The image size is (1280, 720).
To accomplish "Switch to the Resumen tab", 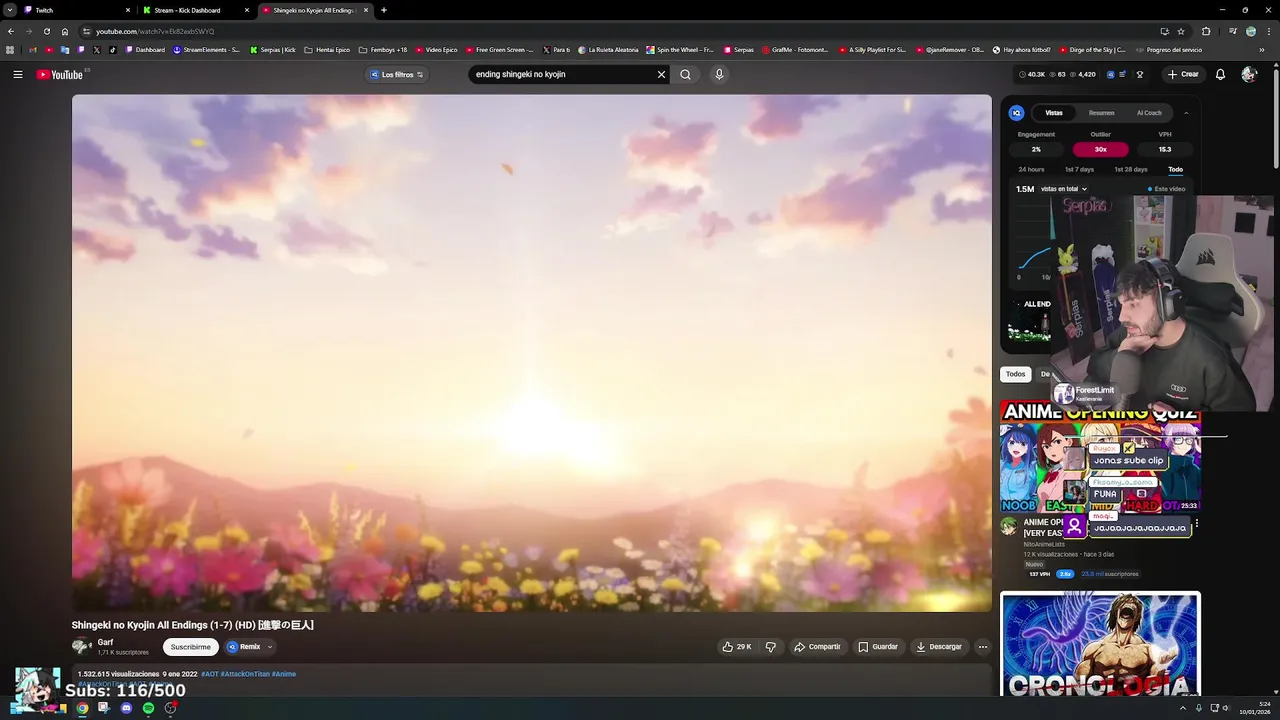I will [x=1101, y=113].
